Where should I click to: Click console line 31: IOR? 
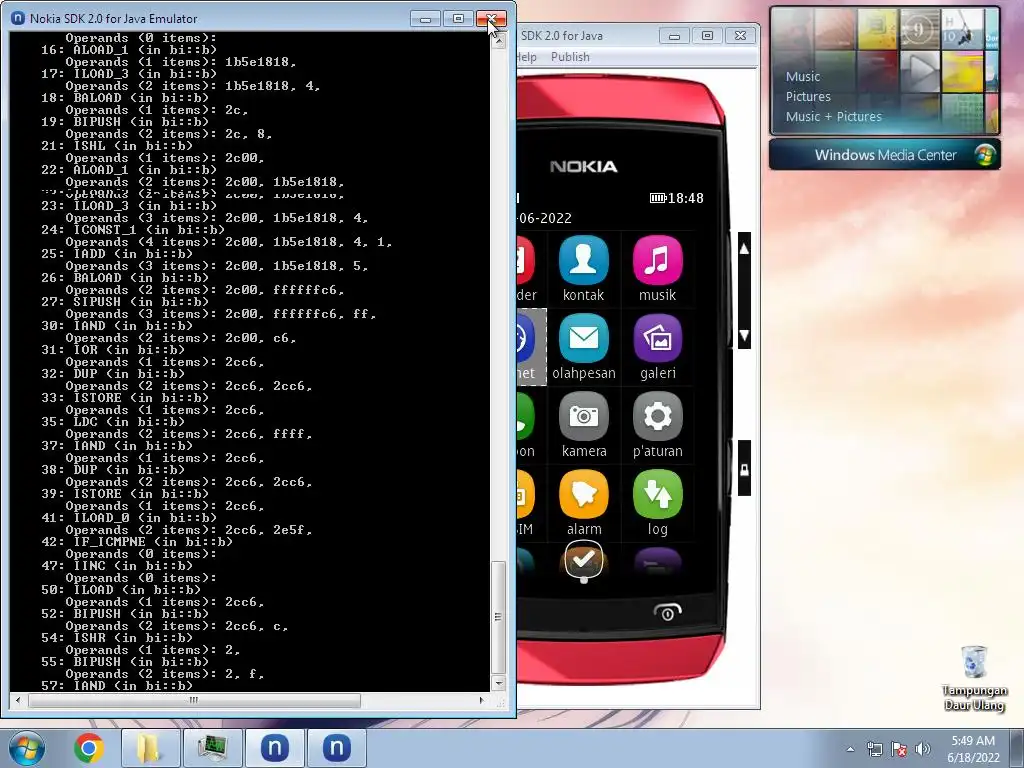tap(112, 350)
